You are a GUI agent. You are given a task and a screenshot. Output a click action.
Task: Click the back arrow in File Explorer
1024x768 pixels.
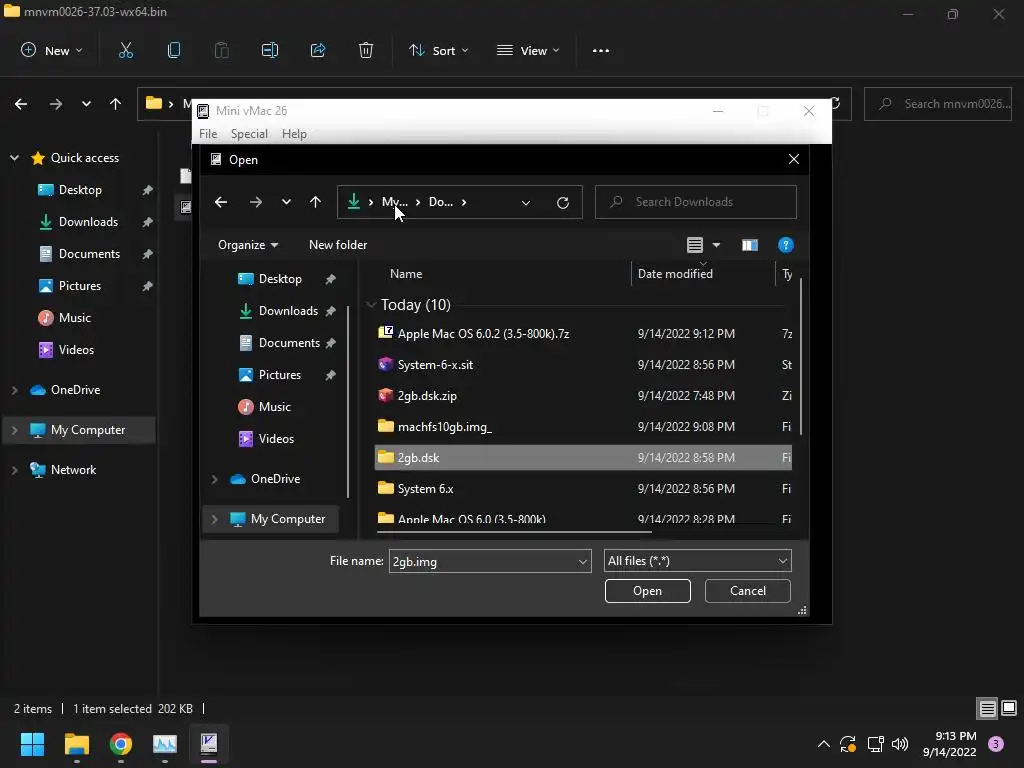coord(21,104)
